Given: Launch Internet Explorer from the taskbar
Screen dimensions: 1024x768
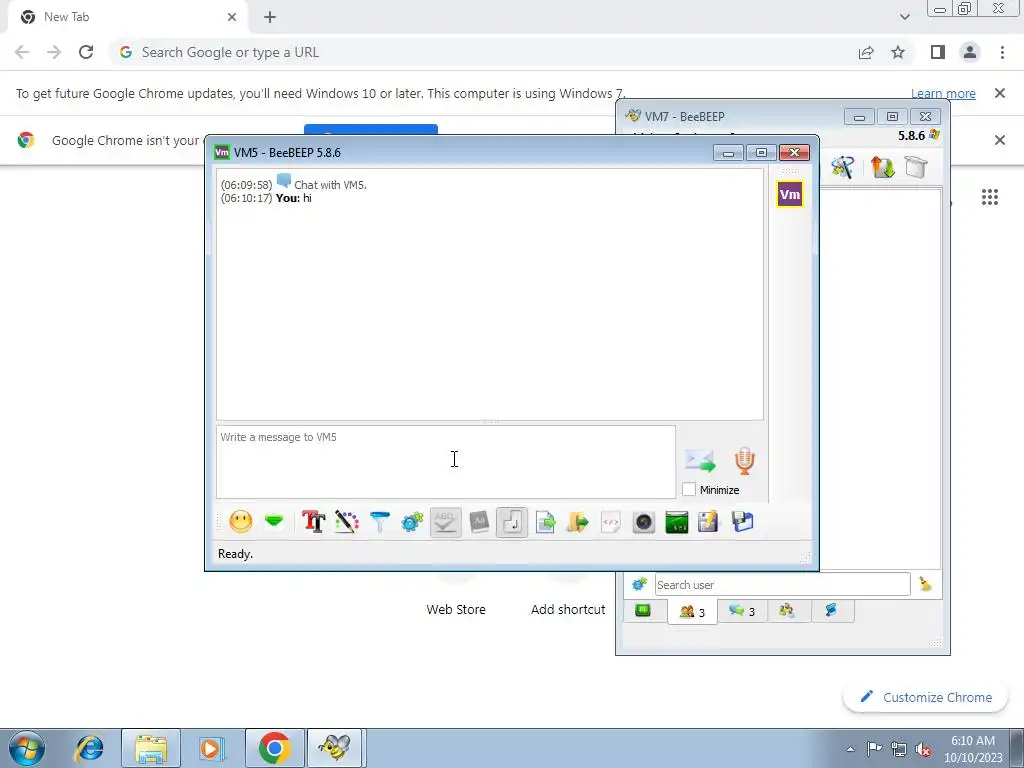Looking at the screenshot, I should [x=89, y=748].
